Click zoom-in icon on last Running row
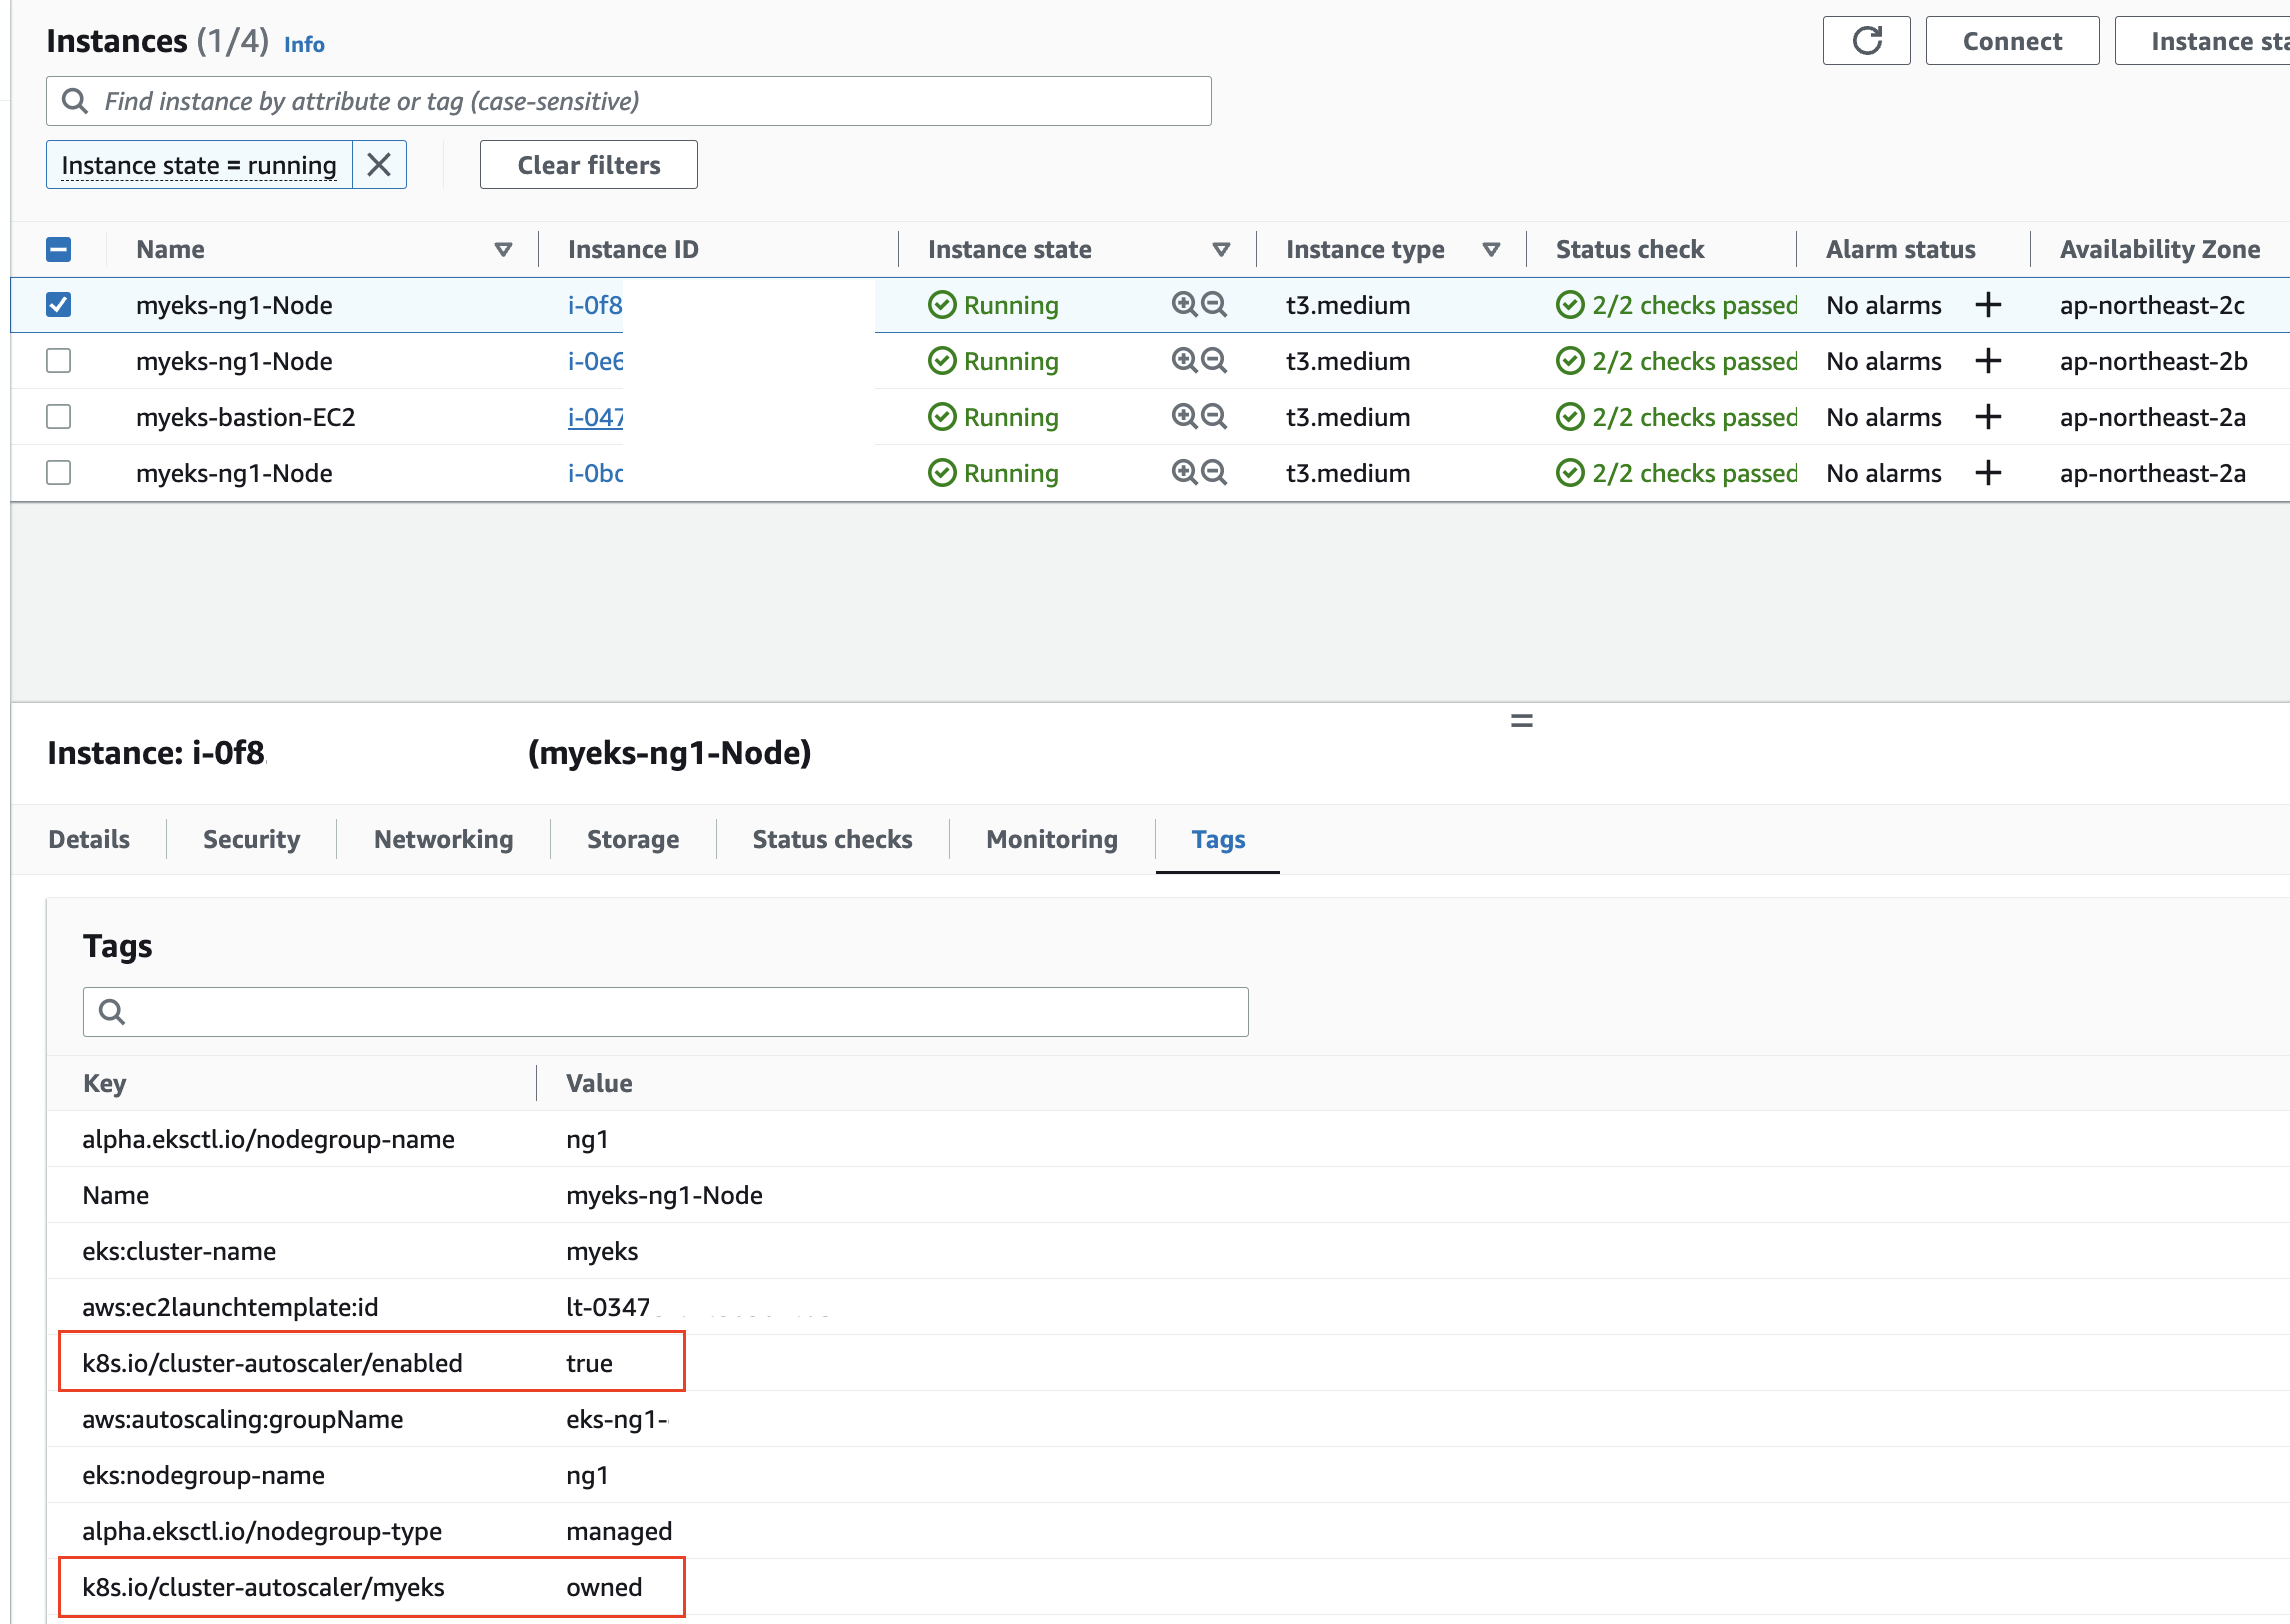Image resolution: width=2290 pixels, height=1624 pixels. [1184, 472]
